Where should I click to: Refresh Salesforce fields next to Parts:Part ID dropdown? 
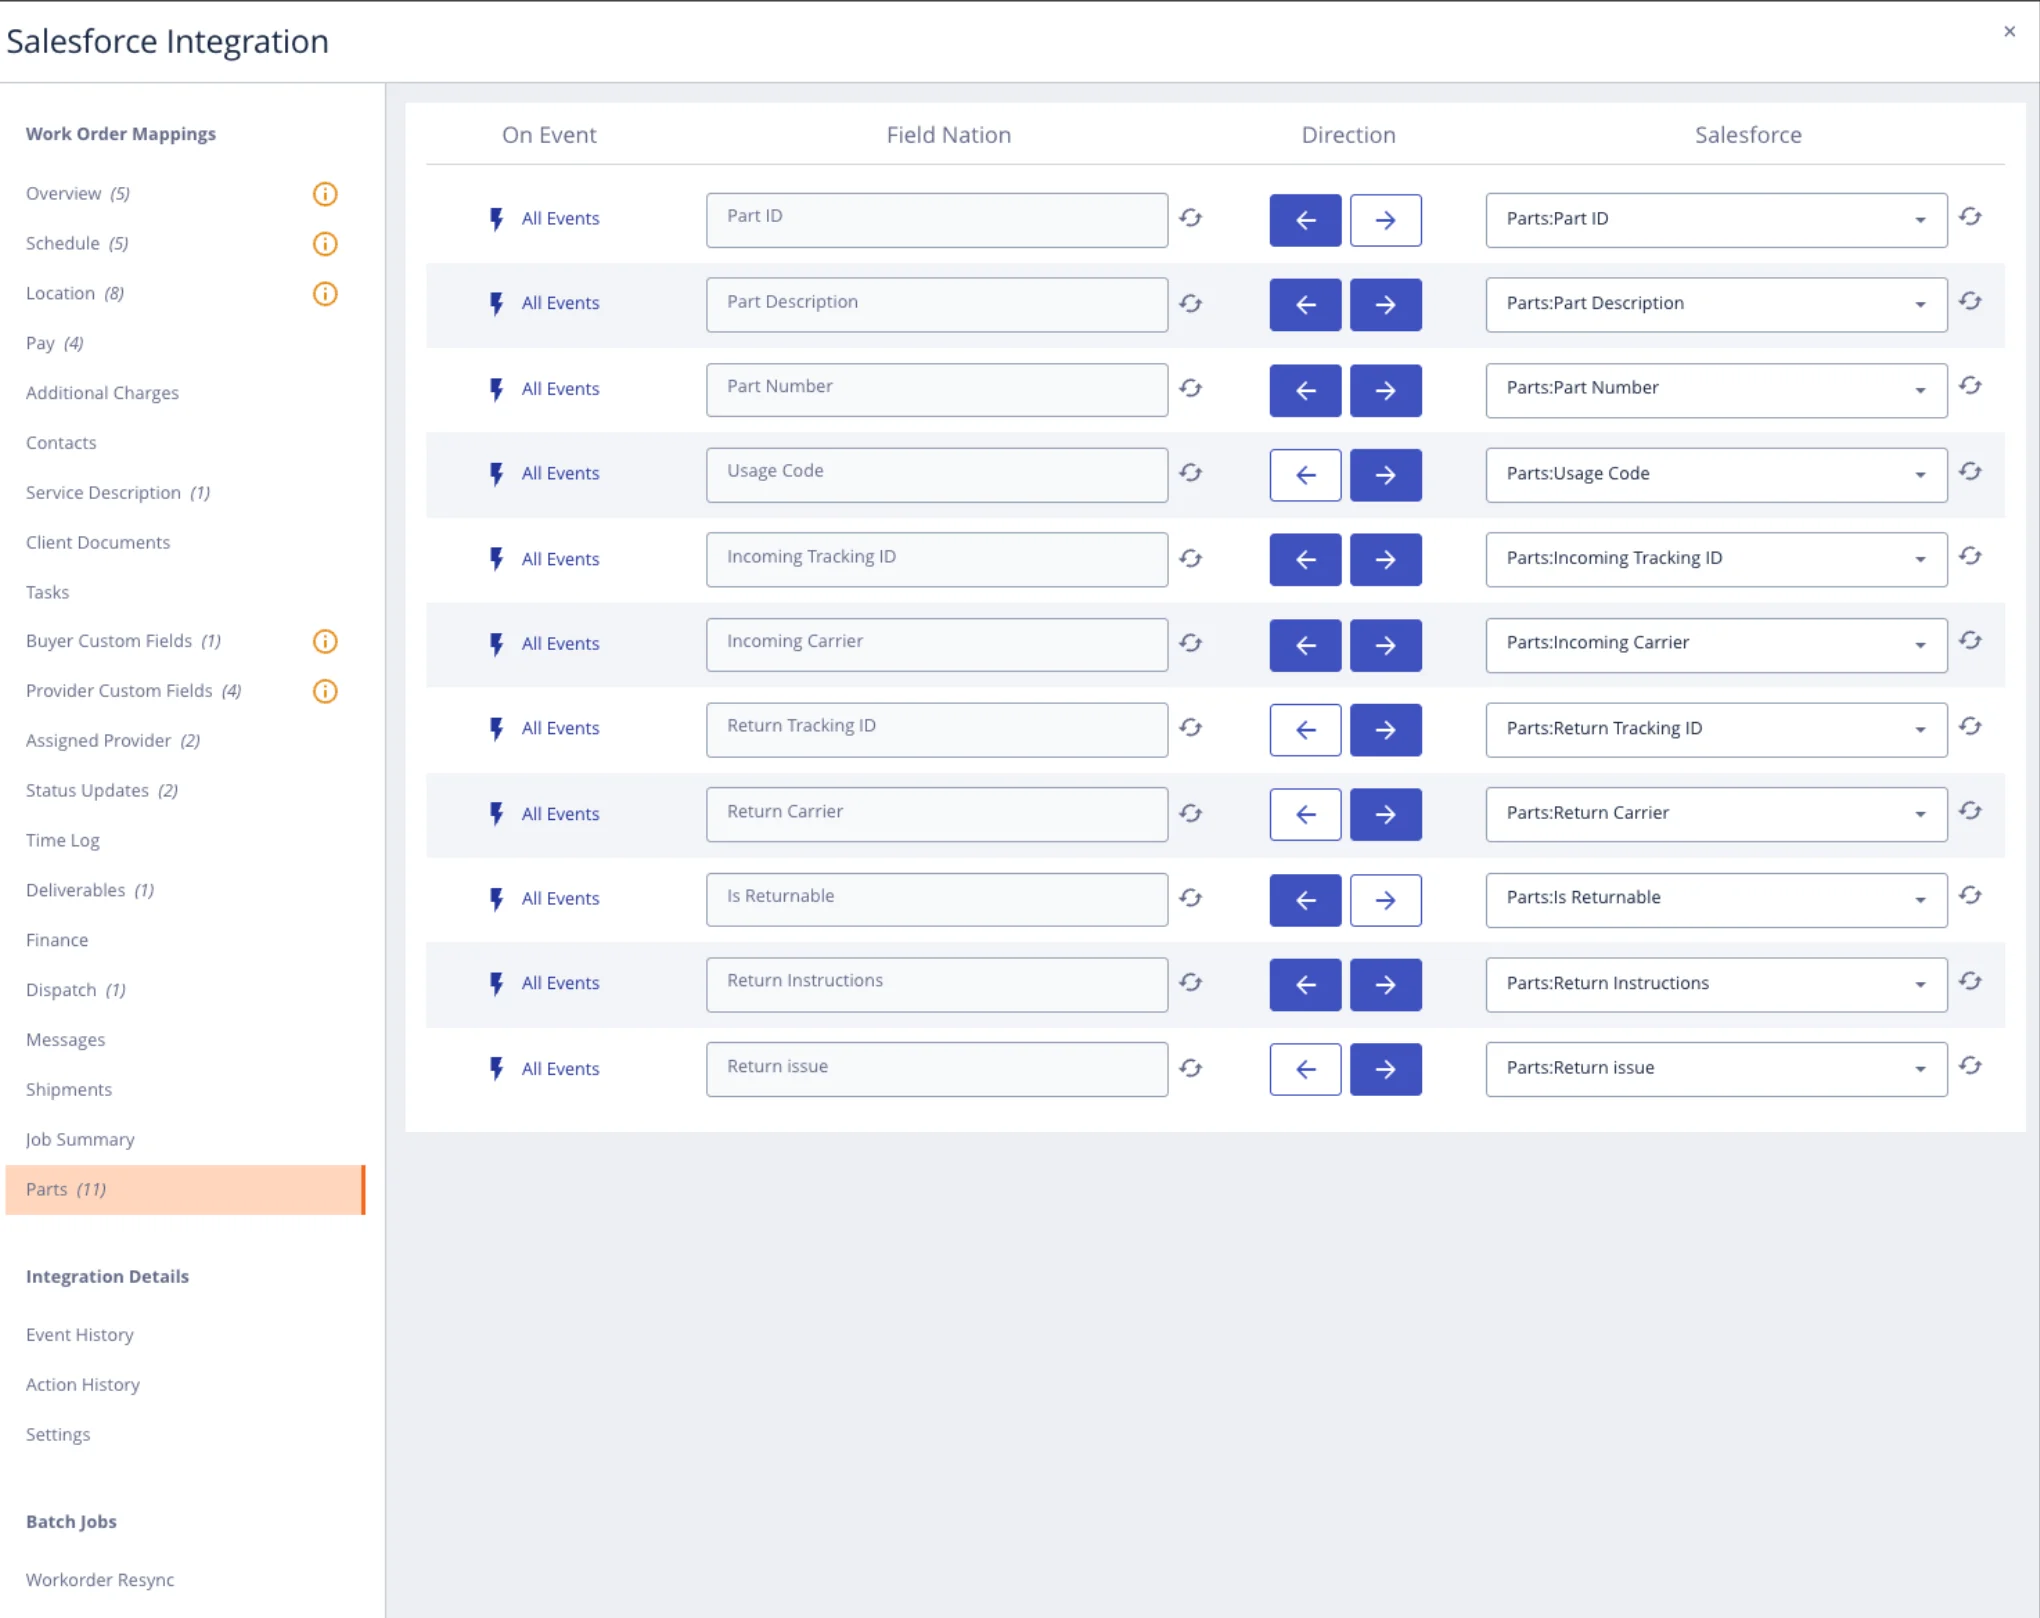point(1970,216)
